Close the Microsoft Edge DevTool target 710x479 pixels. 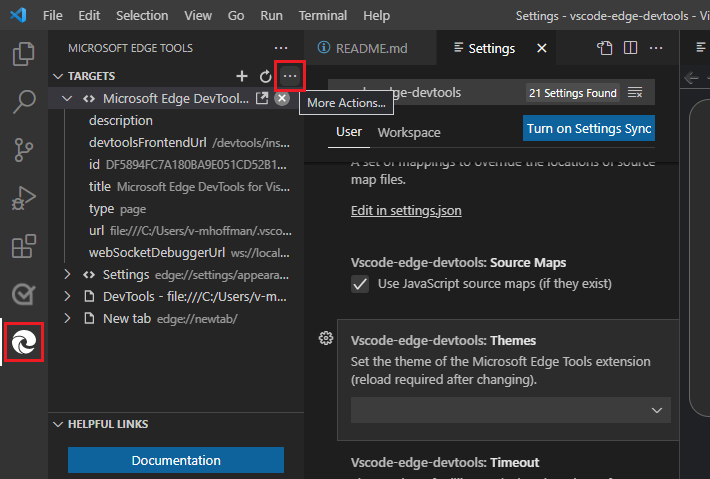282,98
